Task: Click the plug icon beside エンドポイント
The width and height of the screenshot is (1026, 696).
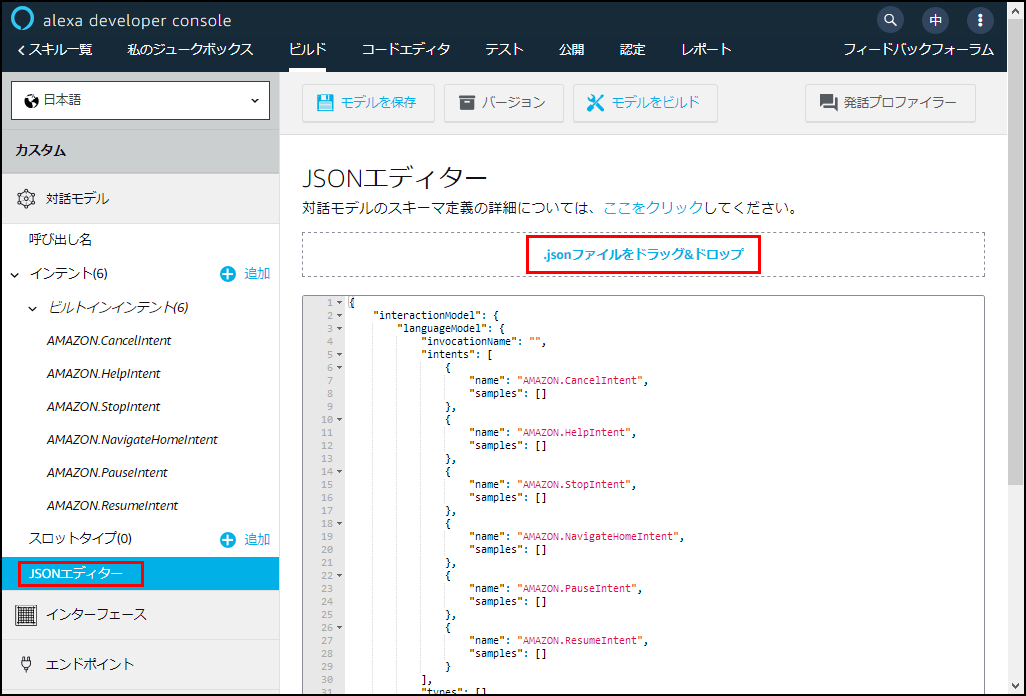Action: (x=26, y=665)
